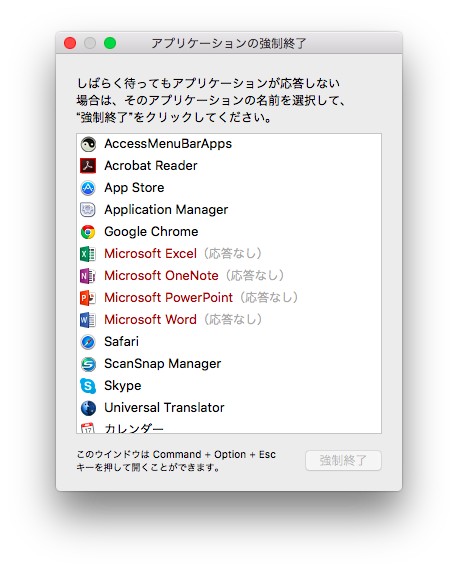
Task: Select the Skype icon
Action: [x=88, y=386]
